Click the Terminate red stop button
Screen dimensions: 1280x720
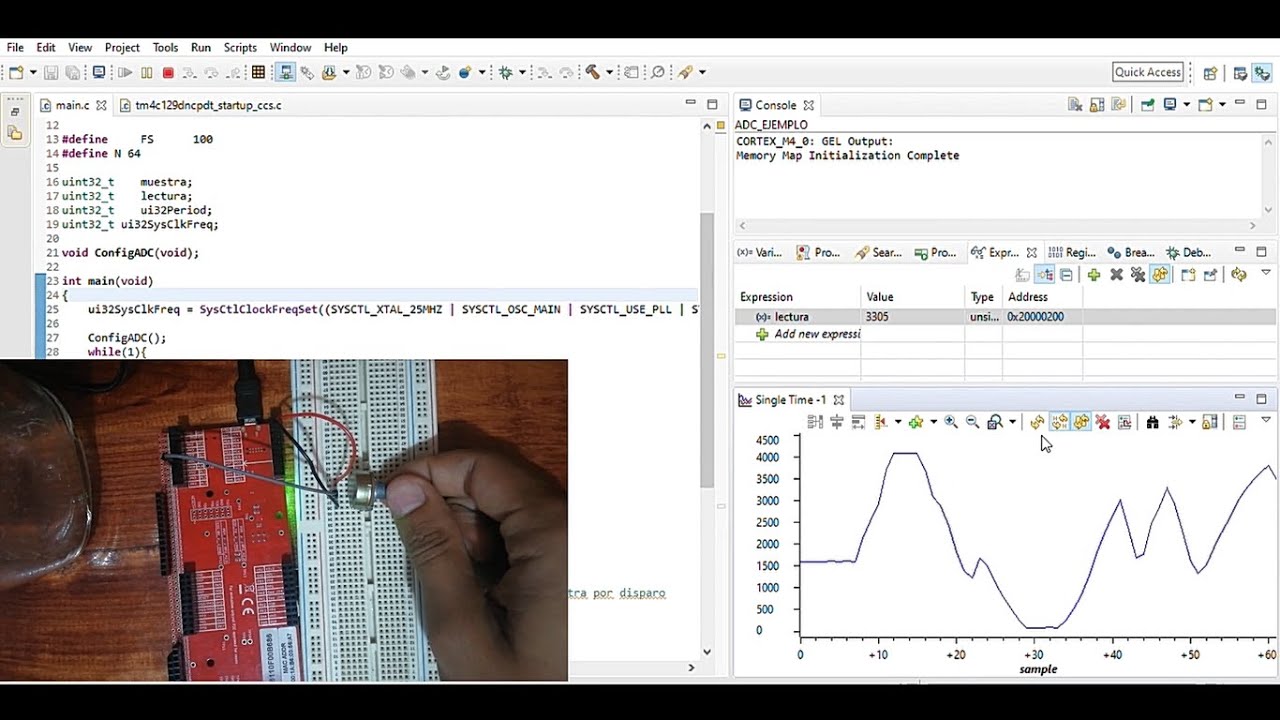pos(168,72)
